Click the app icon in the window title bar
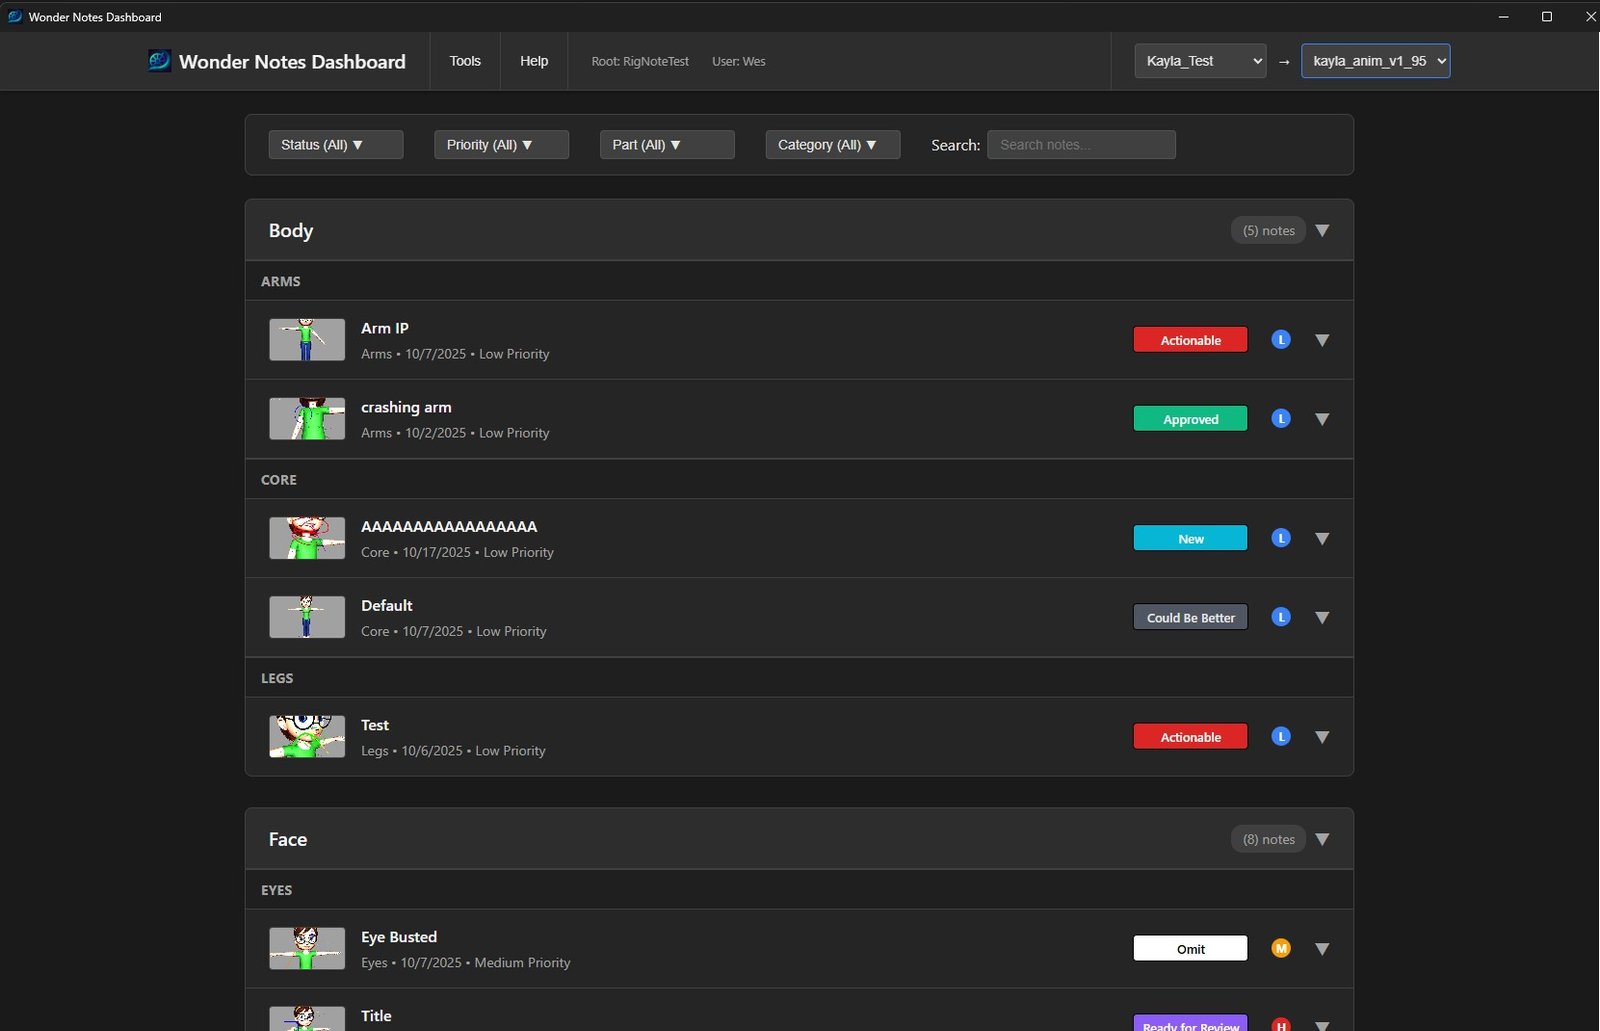Image resolution: width=1600 pixels, height=1031 pixels. 14,16
